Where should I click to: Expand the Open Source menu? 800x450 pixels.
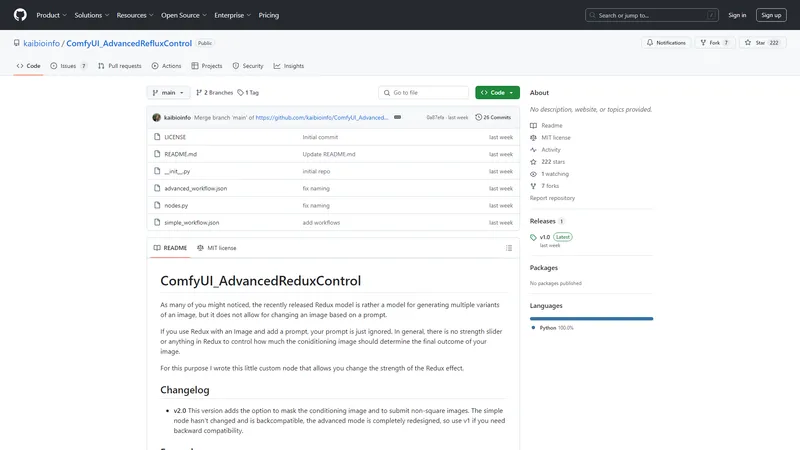click(184, 15)
